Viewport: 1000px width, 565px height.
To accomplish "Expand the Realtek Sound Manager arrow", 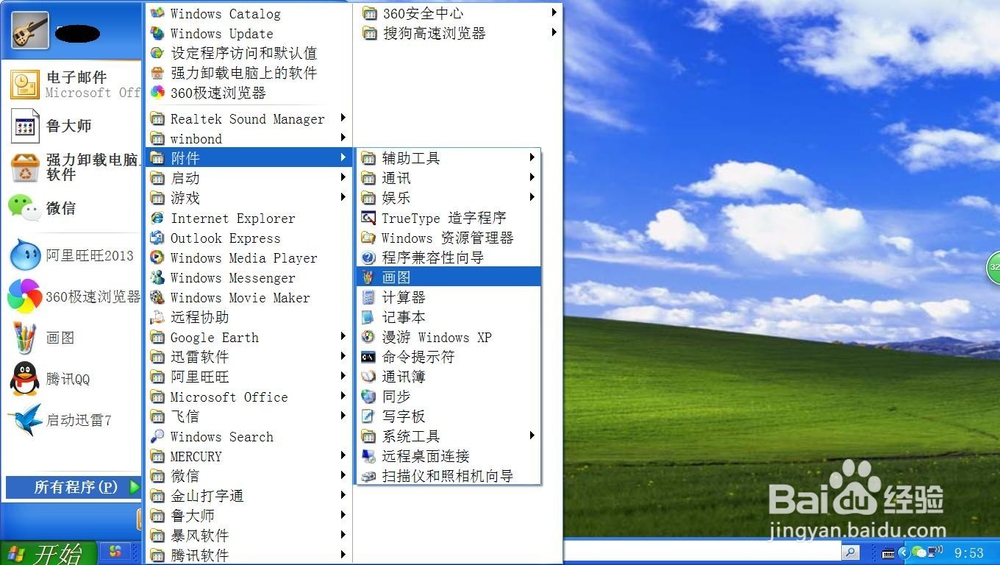I will click(x=343, y=118).
